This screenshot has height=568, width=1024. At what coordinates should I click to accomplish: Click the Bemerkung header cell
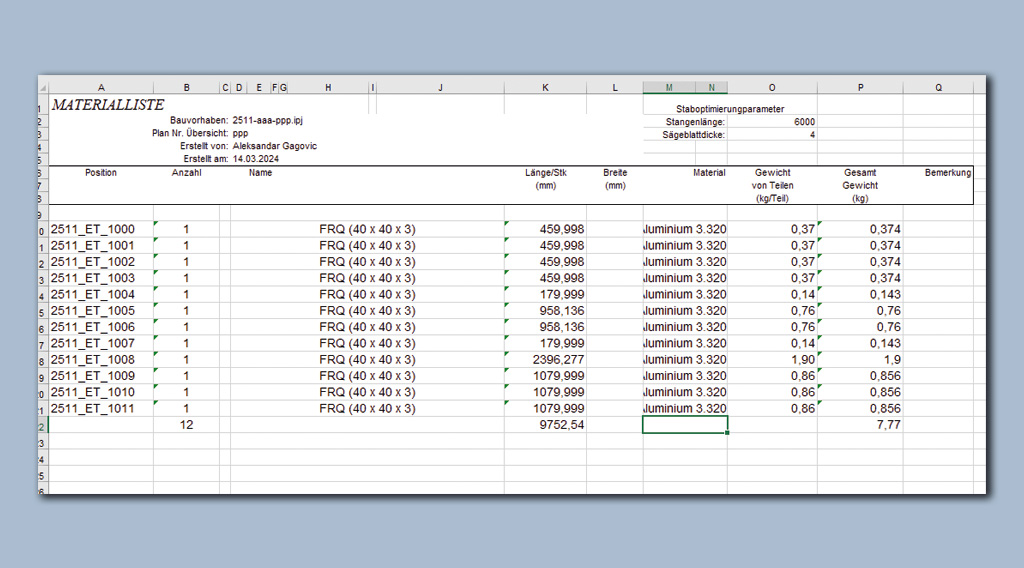coord(947,173)
